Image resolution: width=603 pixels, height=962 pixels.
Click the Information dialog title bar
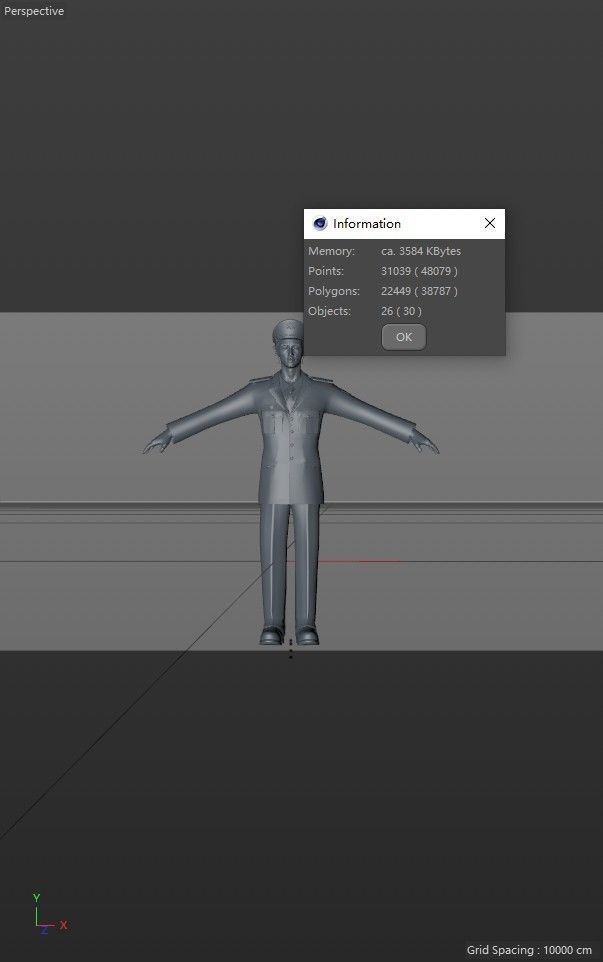click(400, 224)
